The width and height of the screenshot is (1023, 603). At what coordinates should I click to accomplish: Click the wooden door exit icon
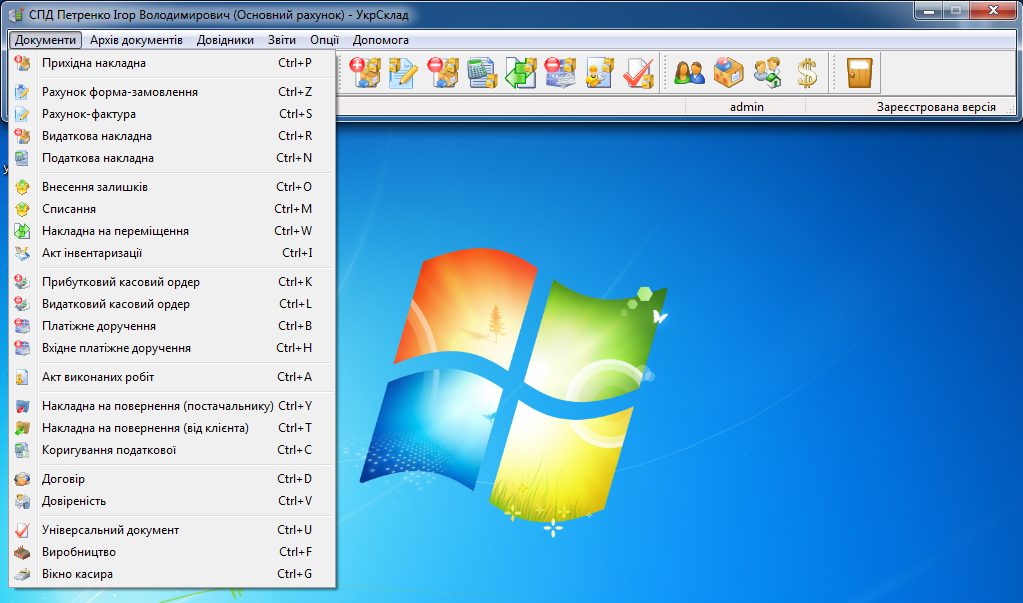[859, 73]
